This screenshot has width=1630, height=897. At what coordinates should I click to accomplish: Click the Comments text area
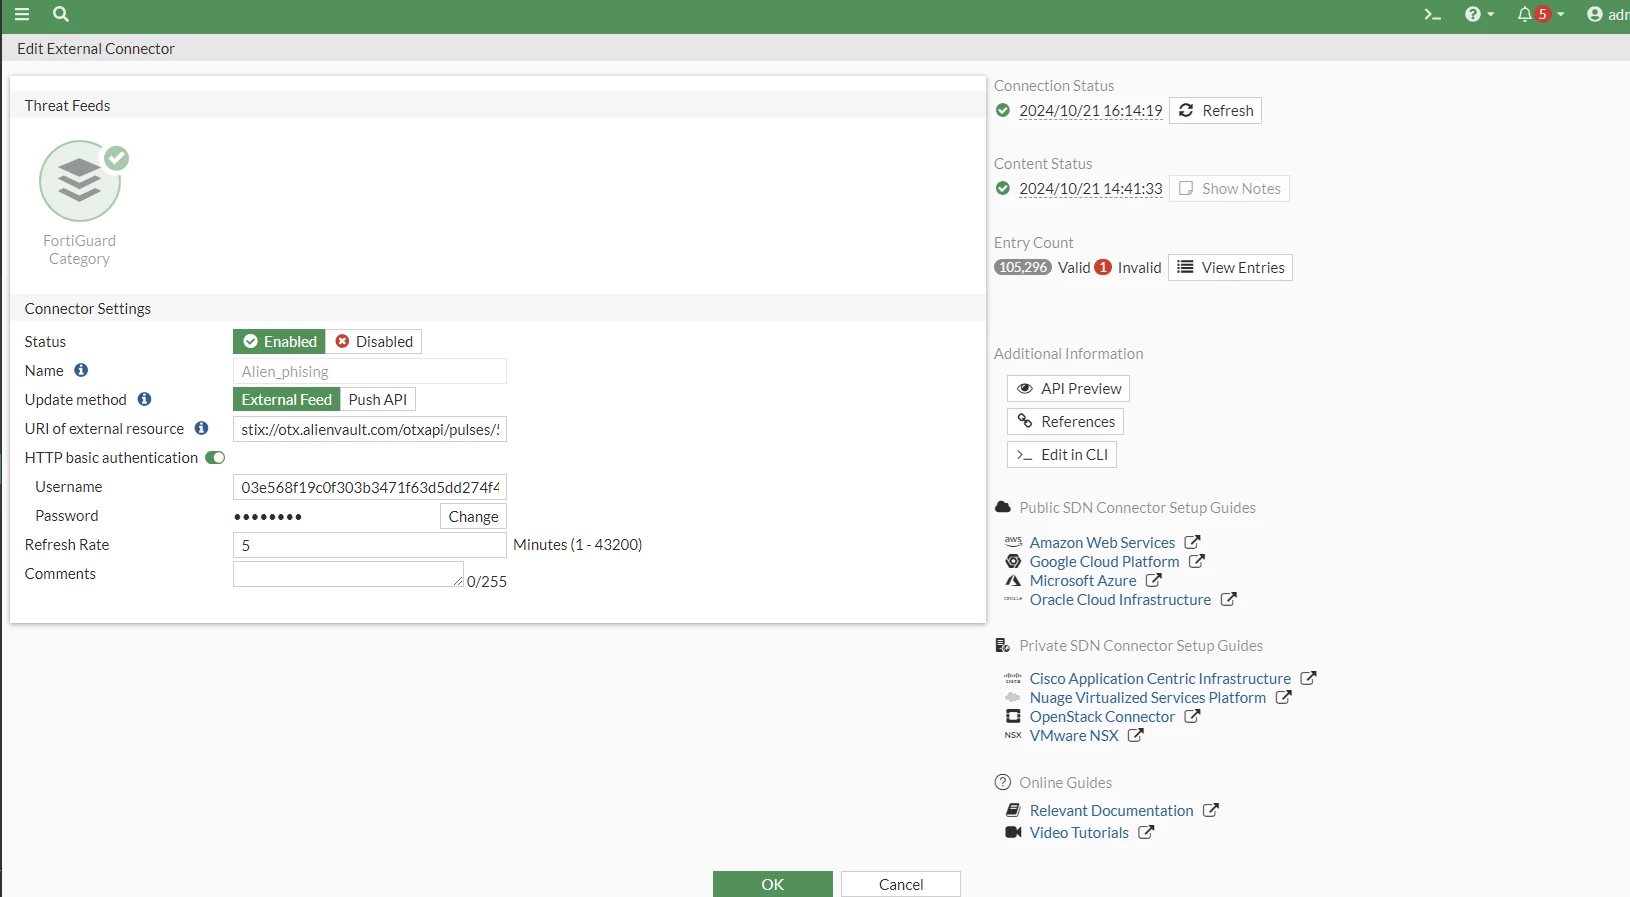(x=348, y=574)
